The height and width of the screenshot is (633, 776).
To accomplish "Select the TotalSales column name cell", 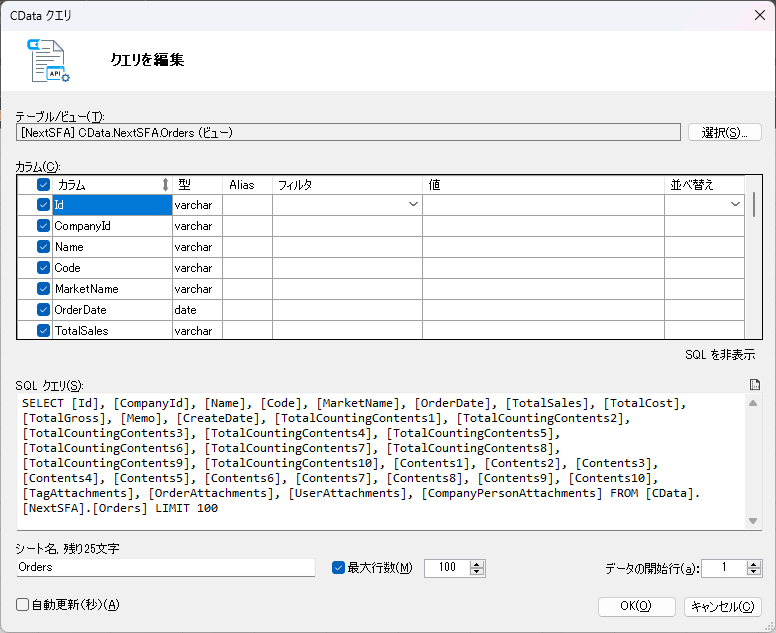I will (x=112, y=331).
